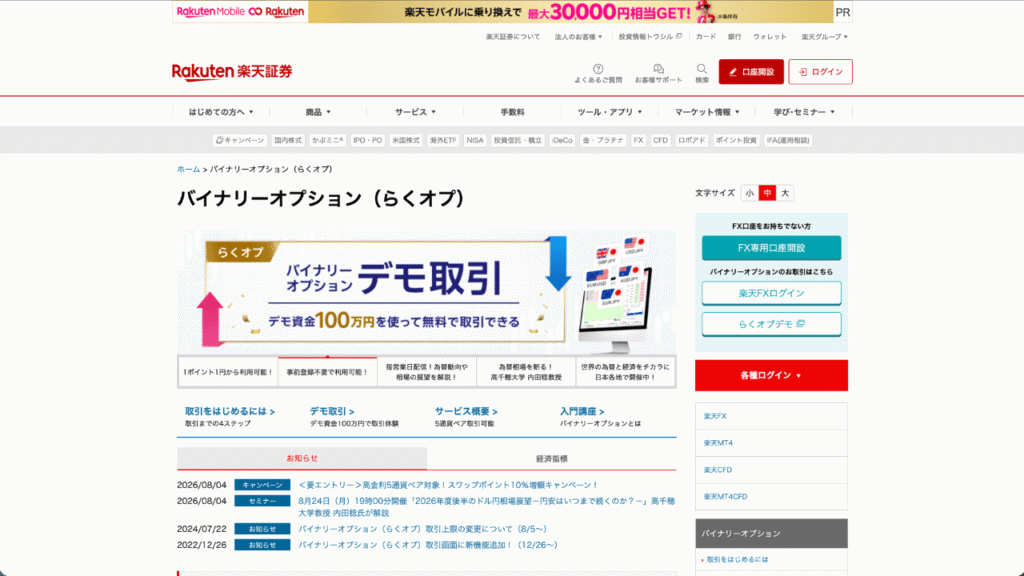Select キャンペーン quick link chip
1024x576 pixels.
[x=240, y=140]
